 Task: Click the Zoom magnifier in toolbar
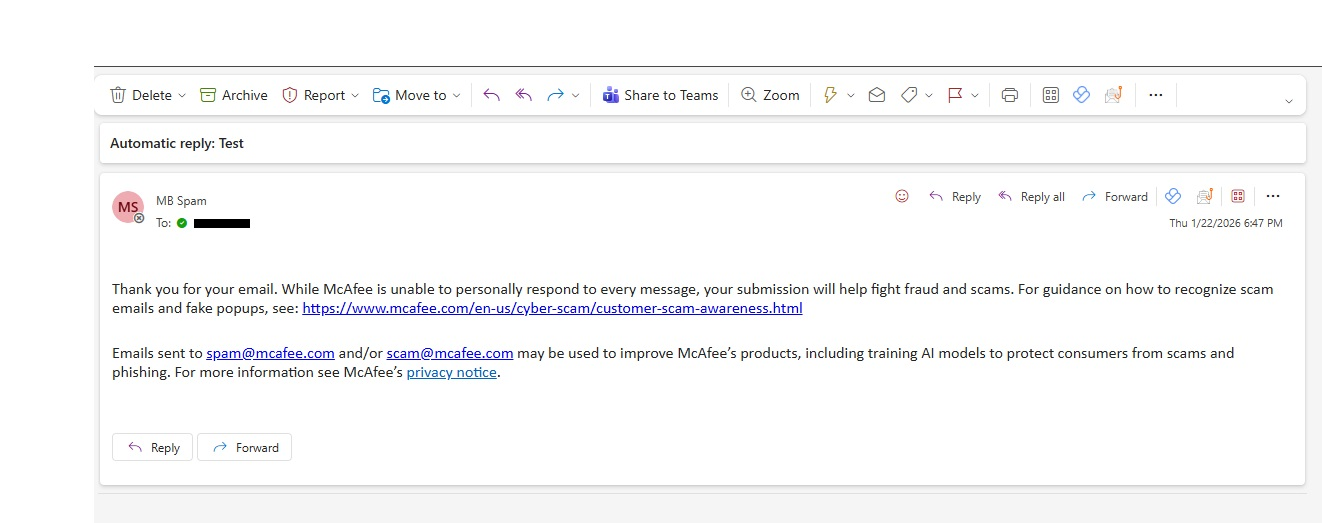pos(770,95)
